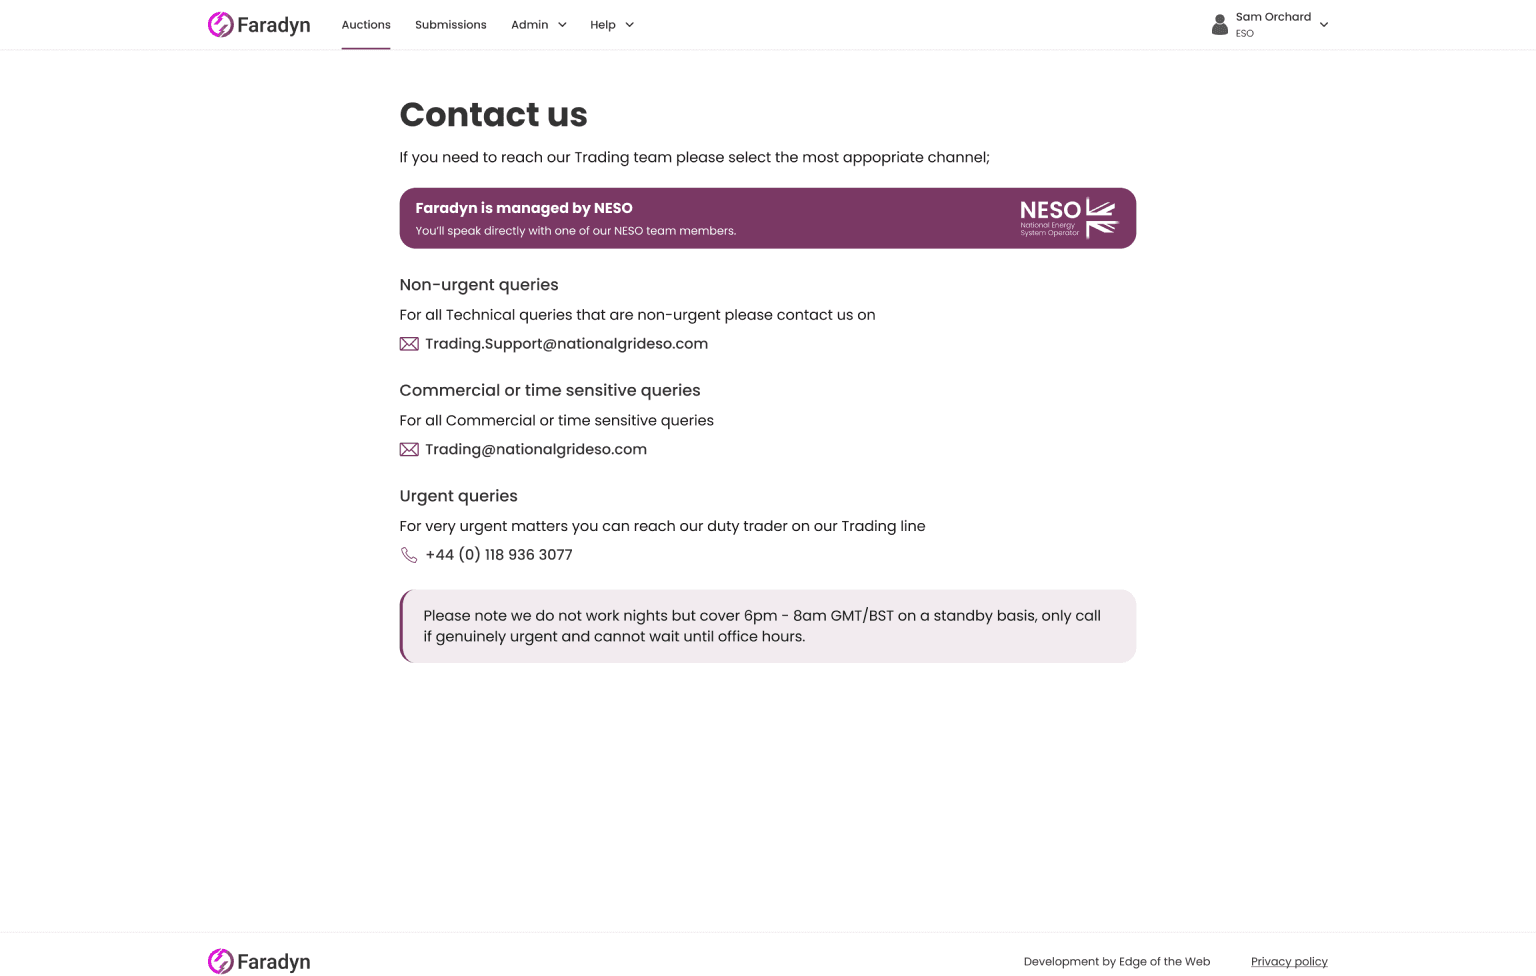Image resolution: width=1536 pixels, height=976 pixels.
Task: Click the phone icon beside trading line
Action: (x=409, y=555)
